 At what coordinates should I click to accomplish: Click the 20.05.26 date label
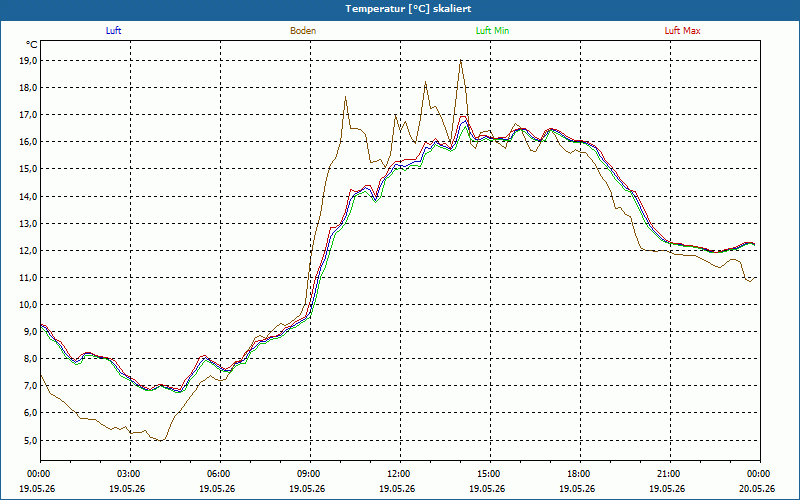pyautogui.click(x=757, y=488)
